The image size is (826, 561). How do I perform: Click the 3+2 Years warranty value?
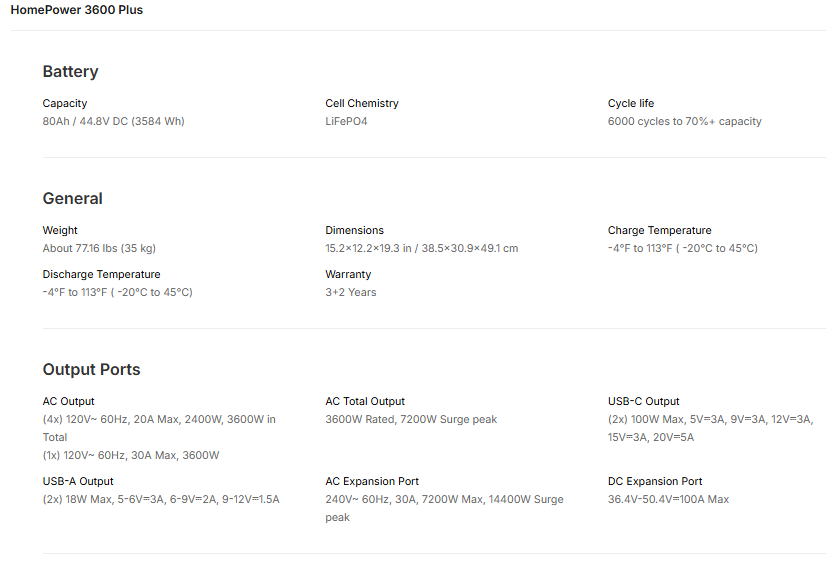(350, 292)
